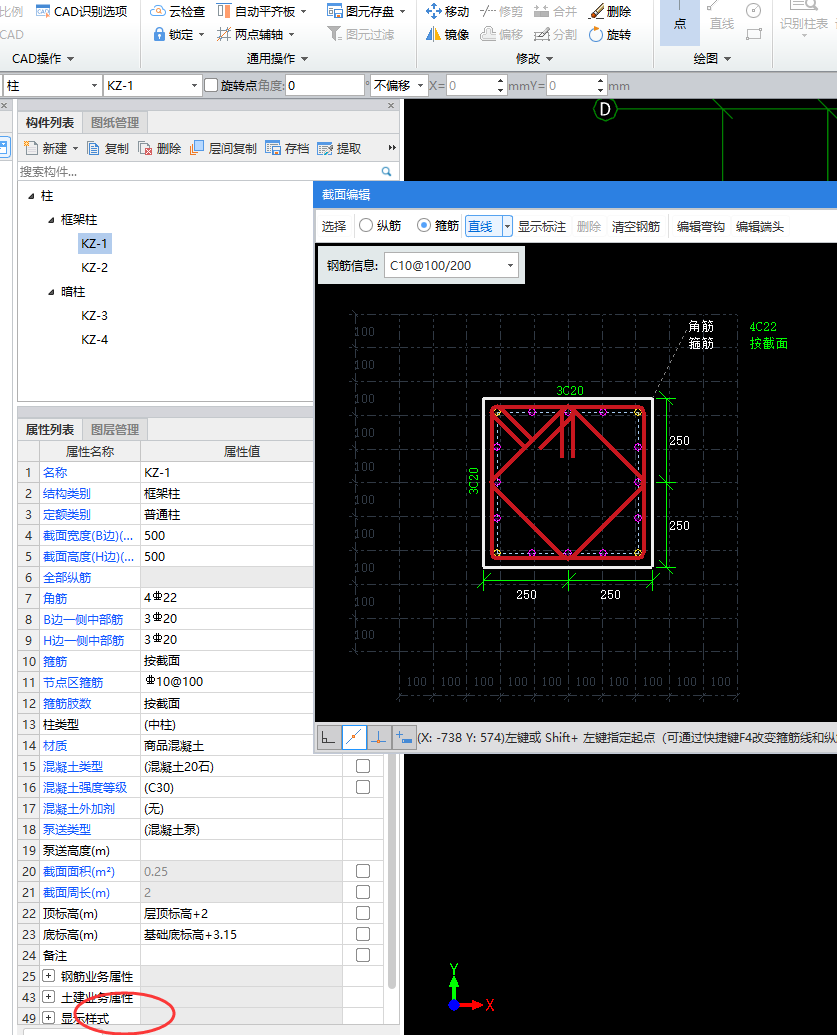Click the search magnifier icon
The height and width of the screenshot is (1035, 837).
coord(386,172)
